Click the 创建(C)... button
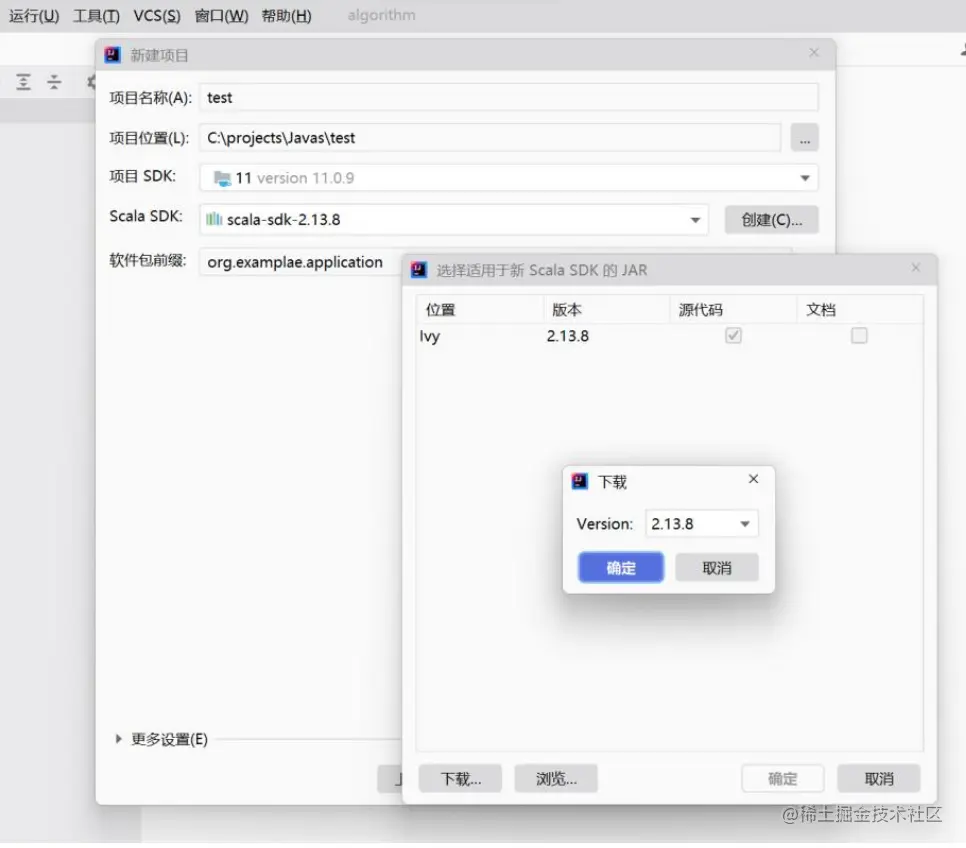This screenshot has height=848, width=966. pyautogui.click(x=771, y=220)
